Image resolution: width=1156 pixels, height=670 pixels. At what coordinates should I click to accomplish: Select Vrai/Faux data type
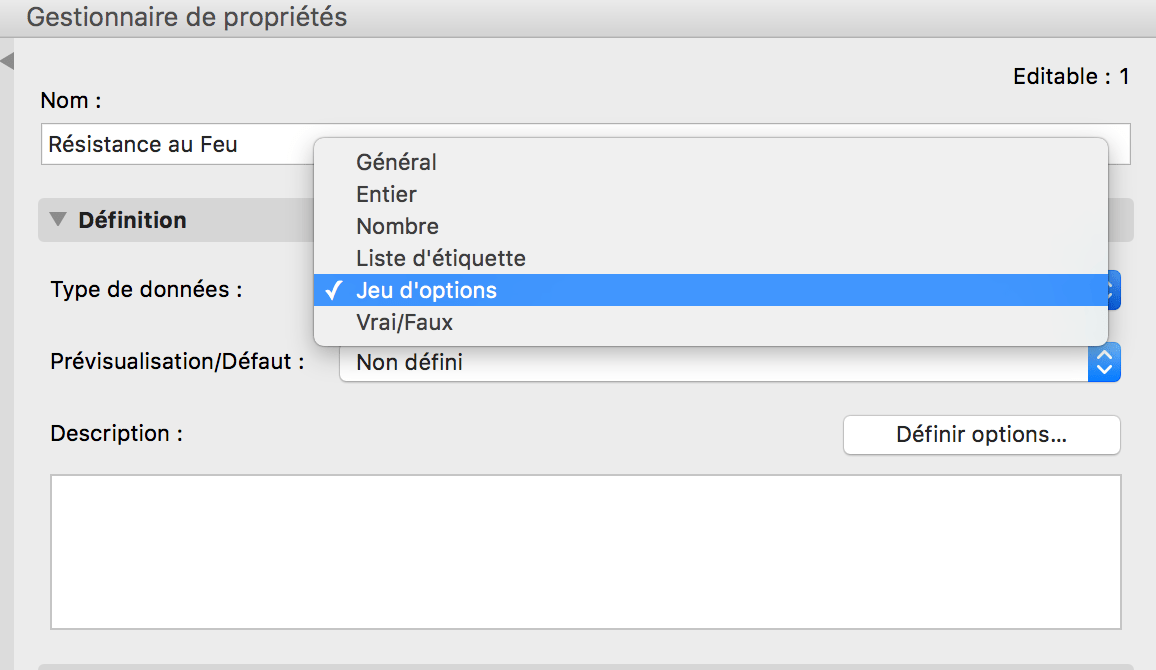point(404,323)
